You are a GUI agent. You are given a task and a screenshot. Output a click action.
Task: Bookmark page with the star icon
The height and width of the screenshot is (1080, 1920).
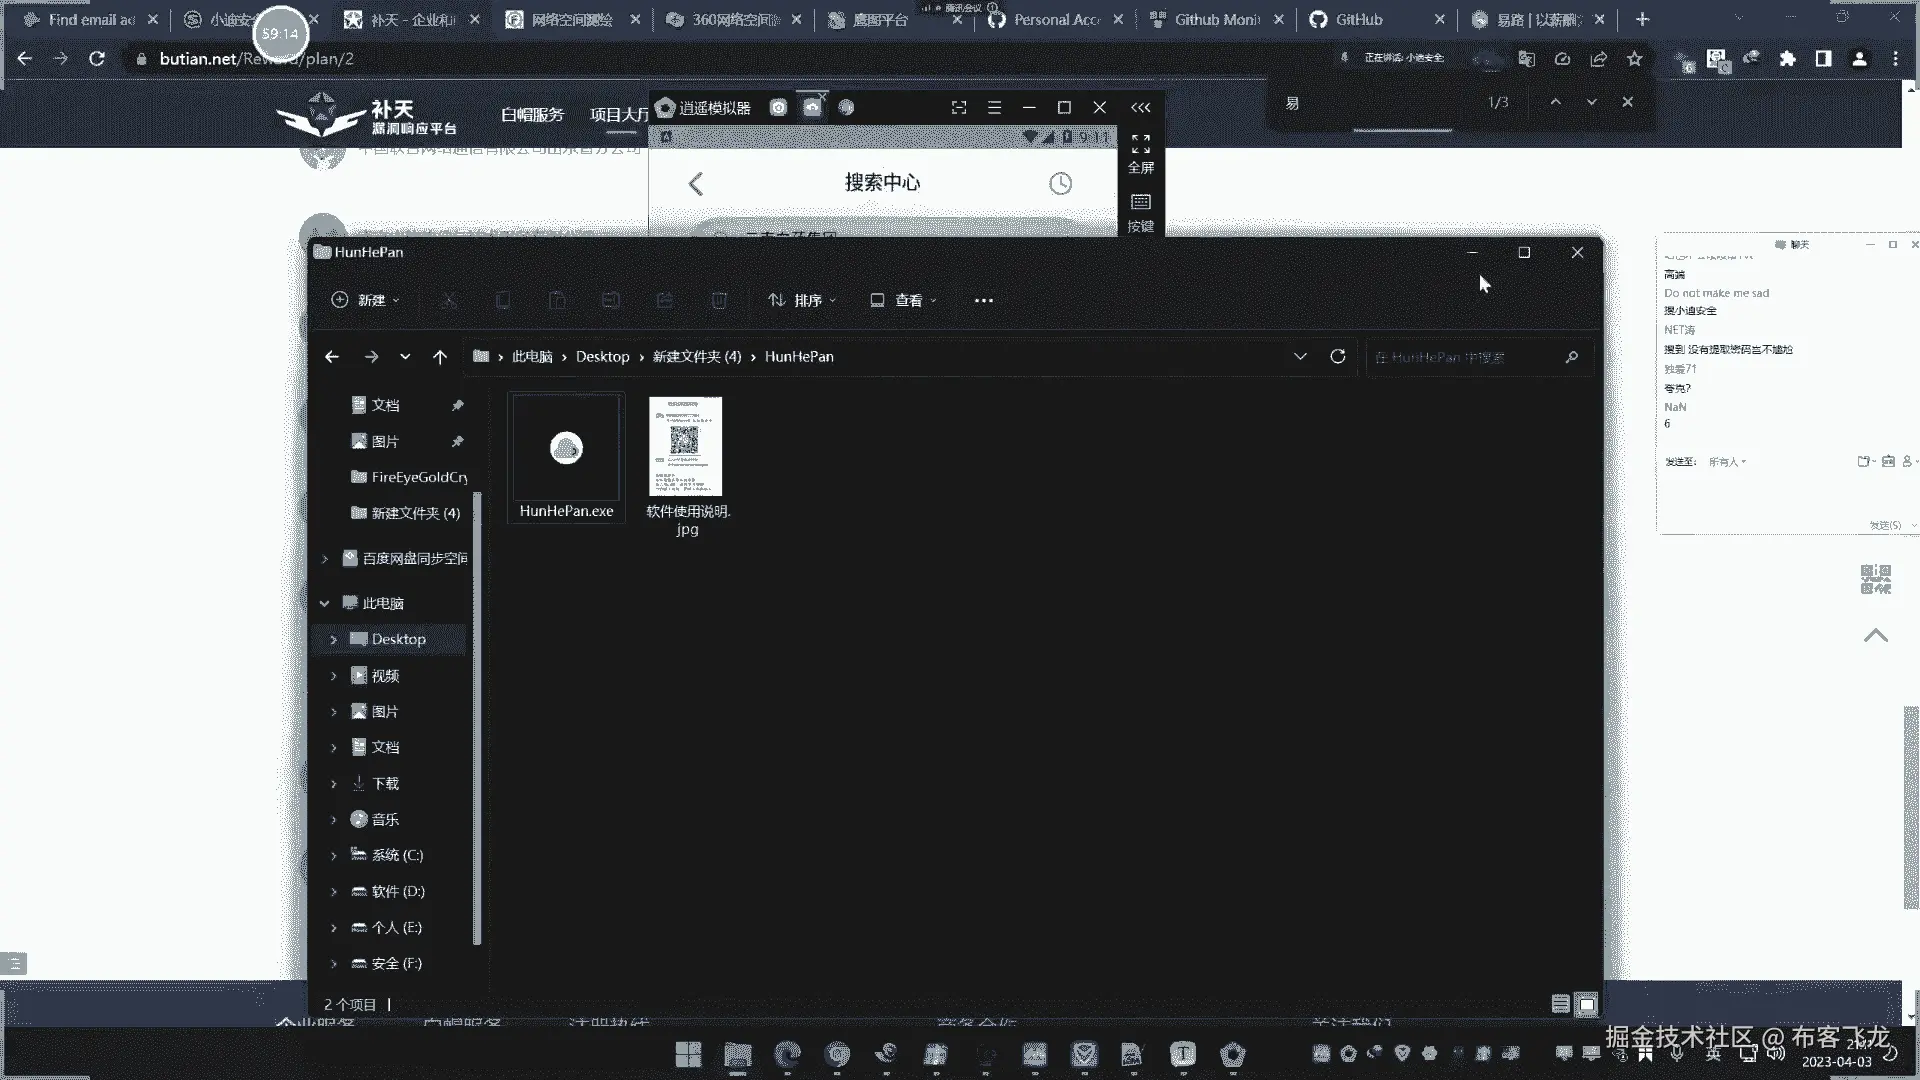(x=1634, y=59)
